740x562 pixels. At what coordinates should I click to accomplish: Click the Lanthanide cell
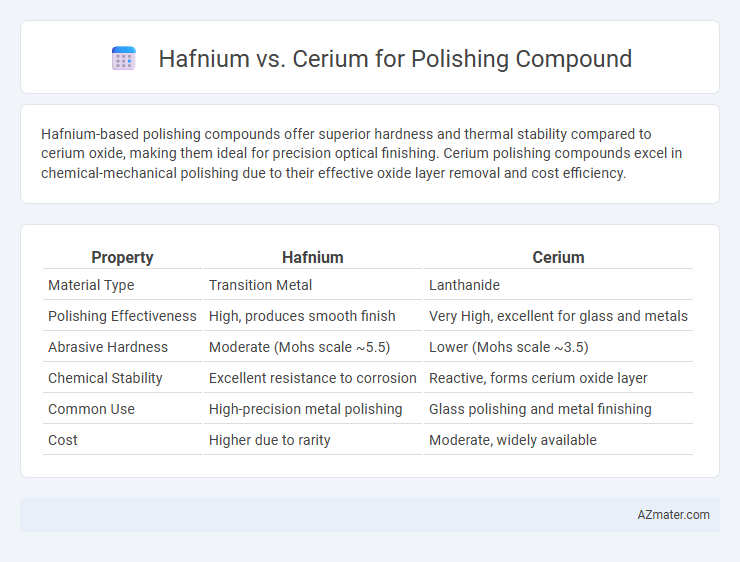click(x=464, y=285)
